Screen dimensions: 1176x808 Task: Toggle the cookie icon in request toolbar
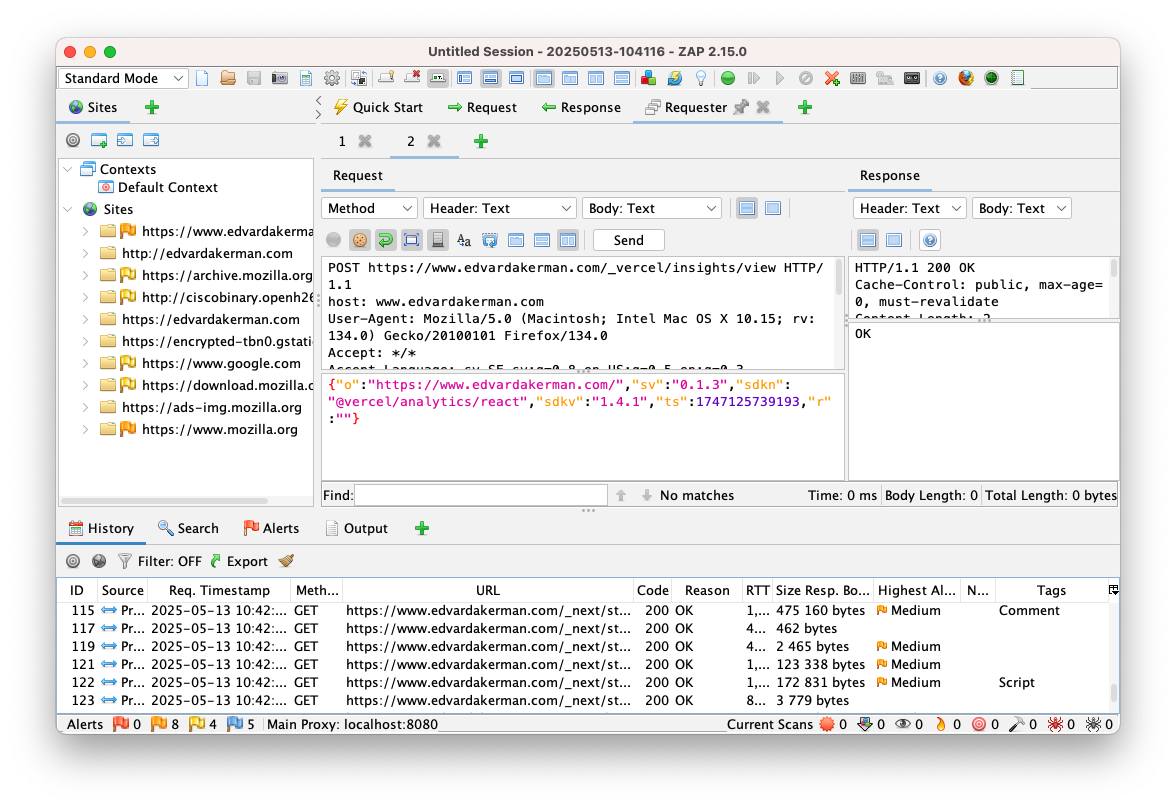[x=360, y=240]
